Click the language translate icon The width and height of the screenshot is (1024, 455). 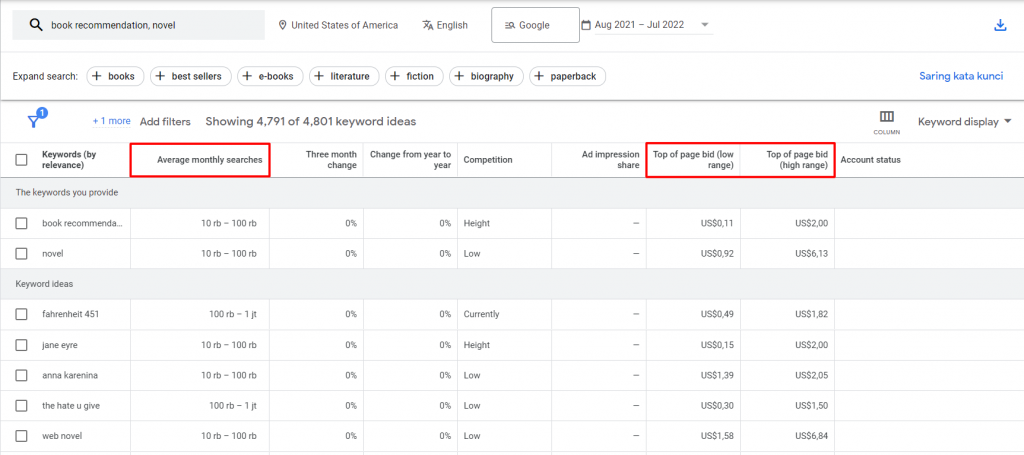tap(428, 25)
